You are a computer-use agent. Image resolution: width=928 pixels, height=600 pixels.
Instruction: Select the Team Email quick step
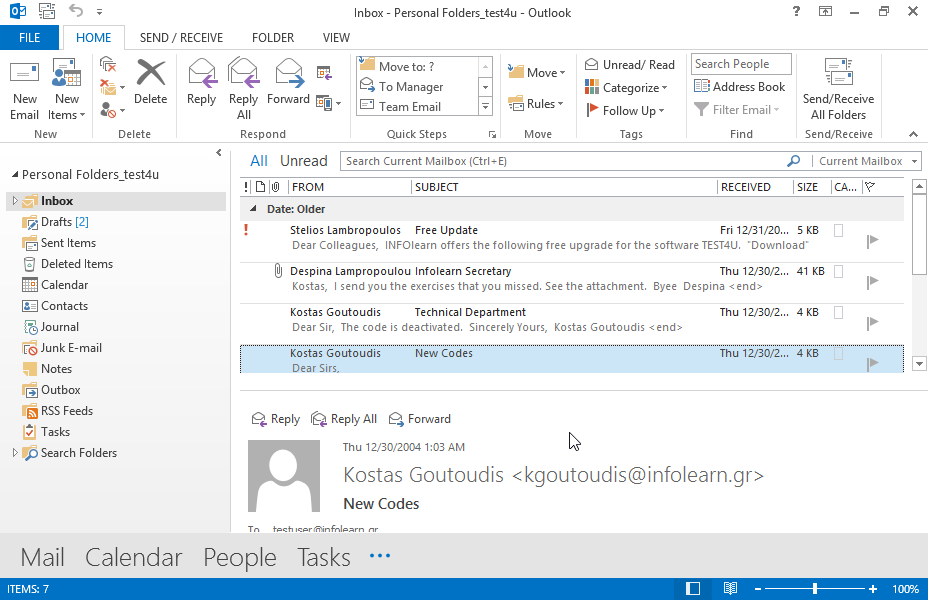click(416, 107)
